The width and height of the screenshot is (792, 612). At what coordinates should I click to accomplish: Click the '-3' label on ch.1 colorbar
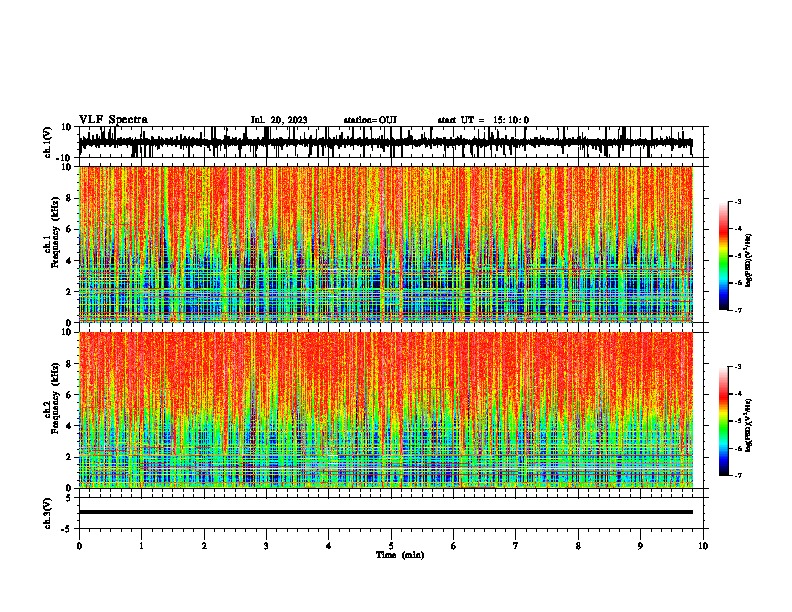tap(737, 202)
